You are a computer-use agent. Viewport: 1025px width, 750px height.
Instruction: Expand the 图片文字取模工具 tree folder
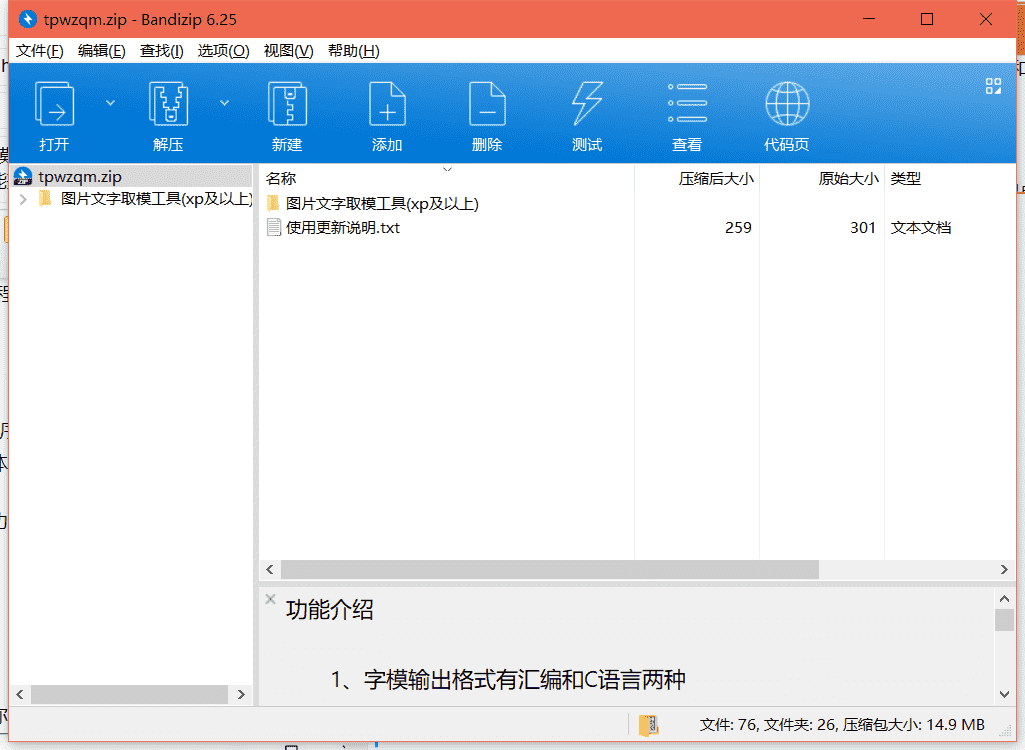24,199
